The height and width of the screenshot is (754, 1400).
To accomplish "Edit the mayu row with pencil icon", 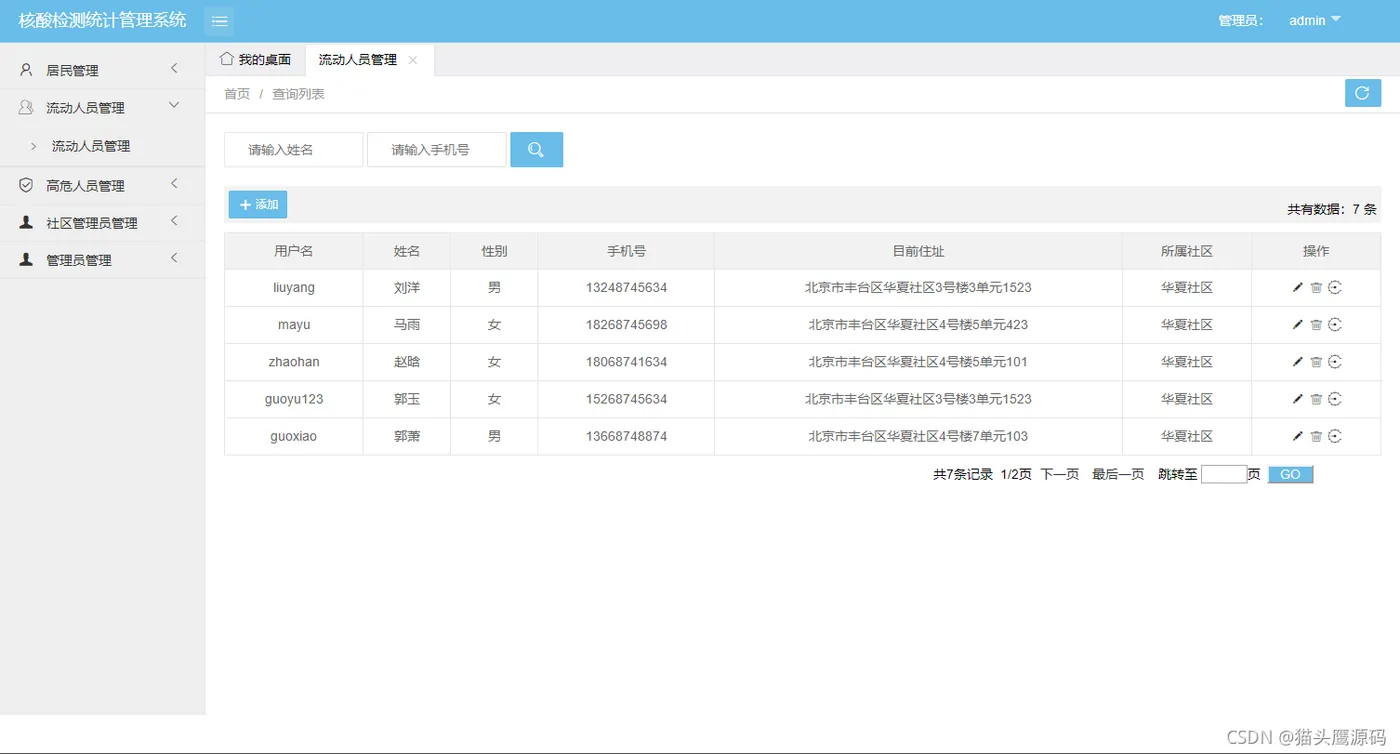I will click(x=1298, y=325).
